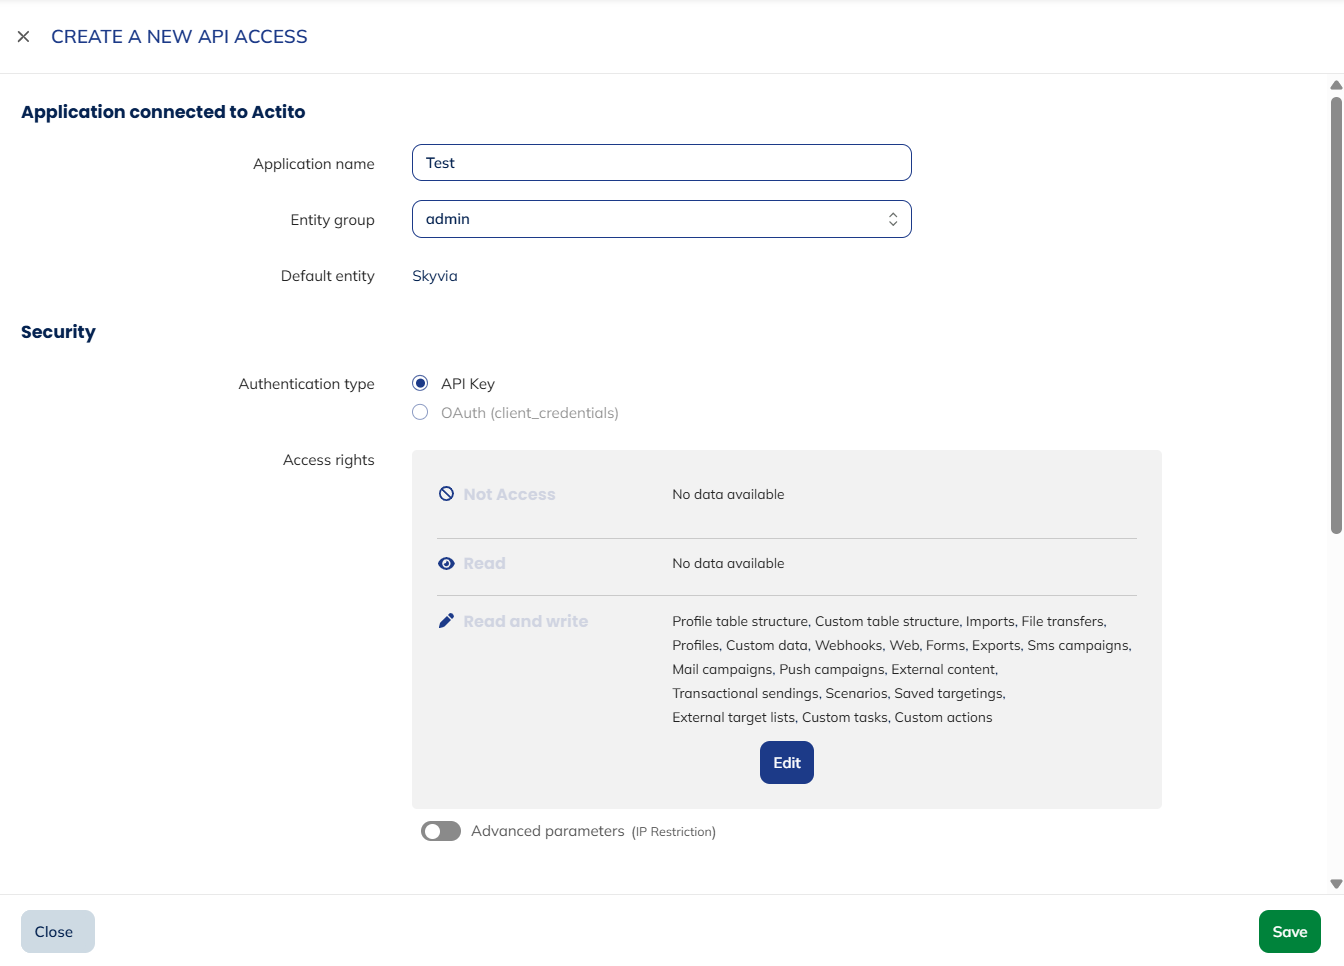Click the Security section heading
Image resolution: width=1344 pixels, height=966 pixels.
coord(57,331)
